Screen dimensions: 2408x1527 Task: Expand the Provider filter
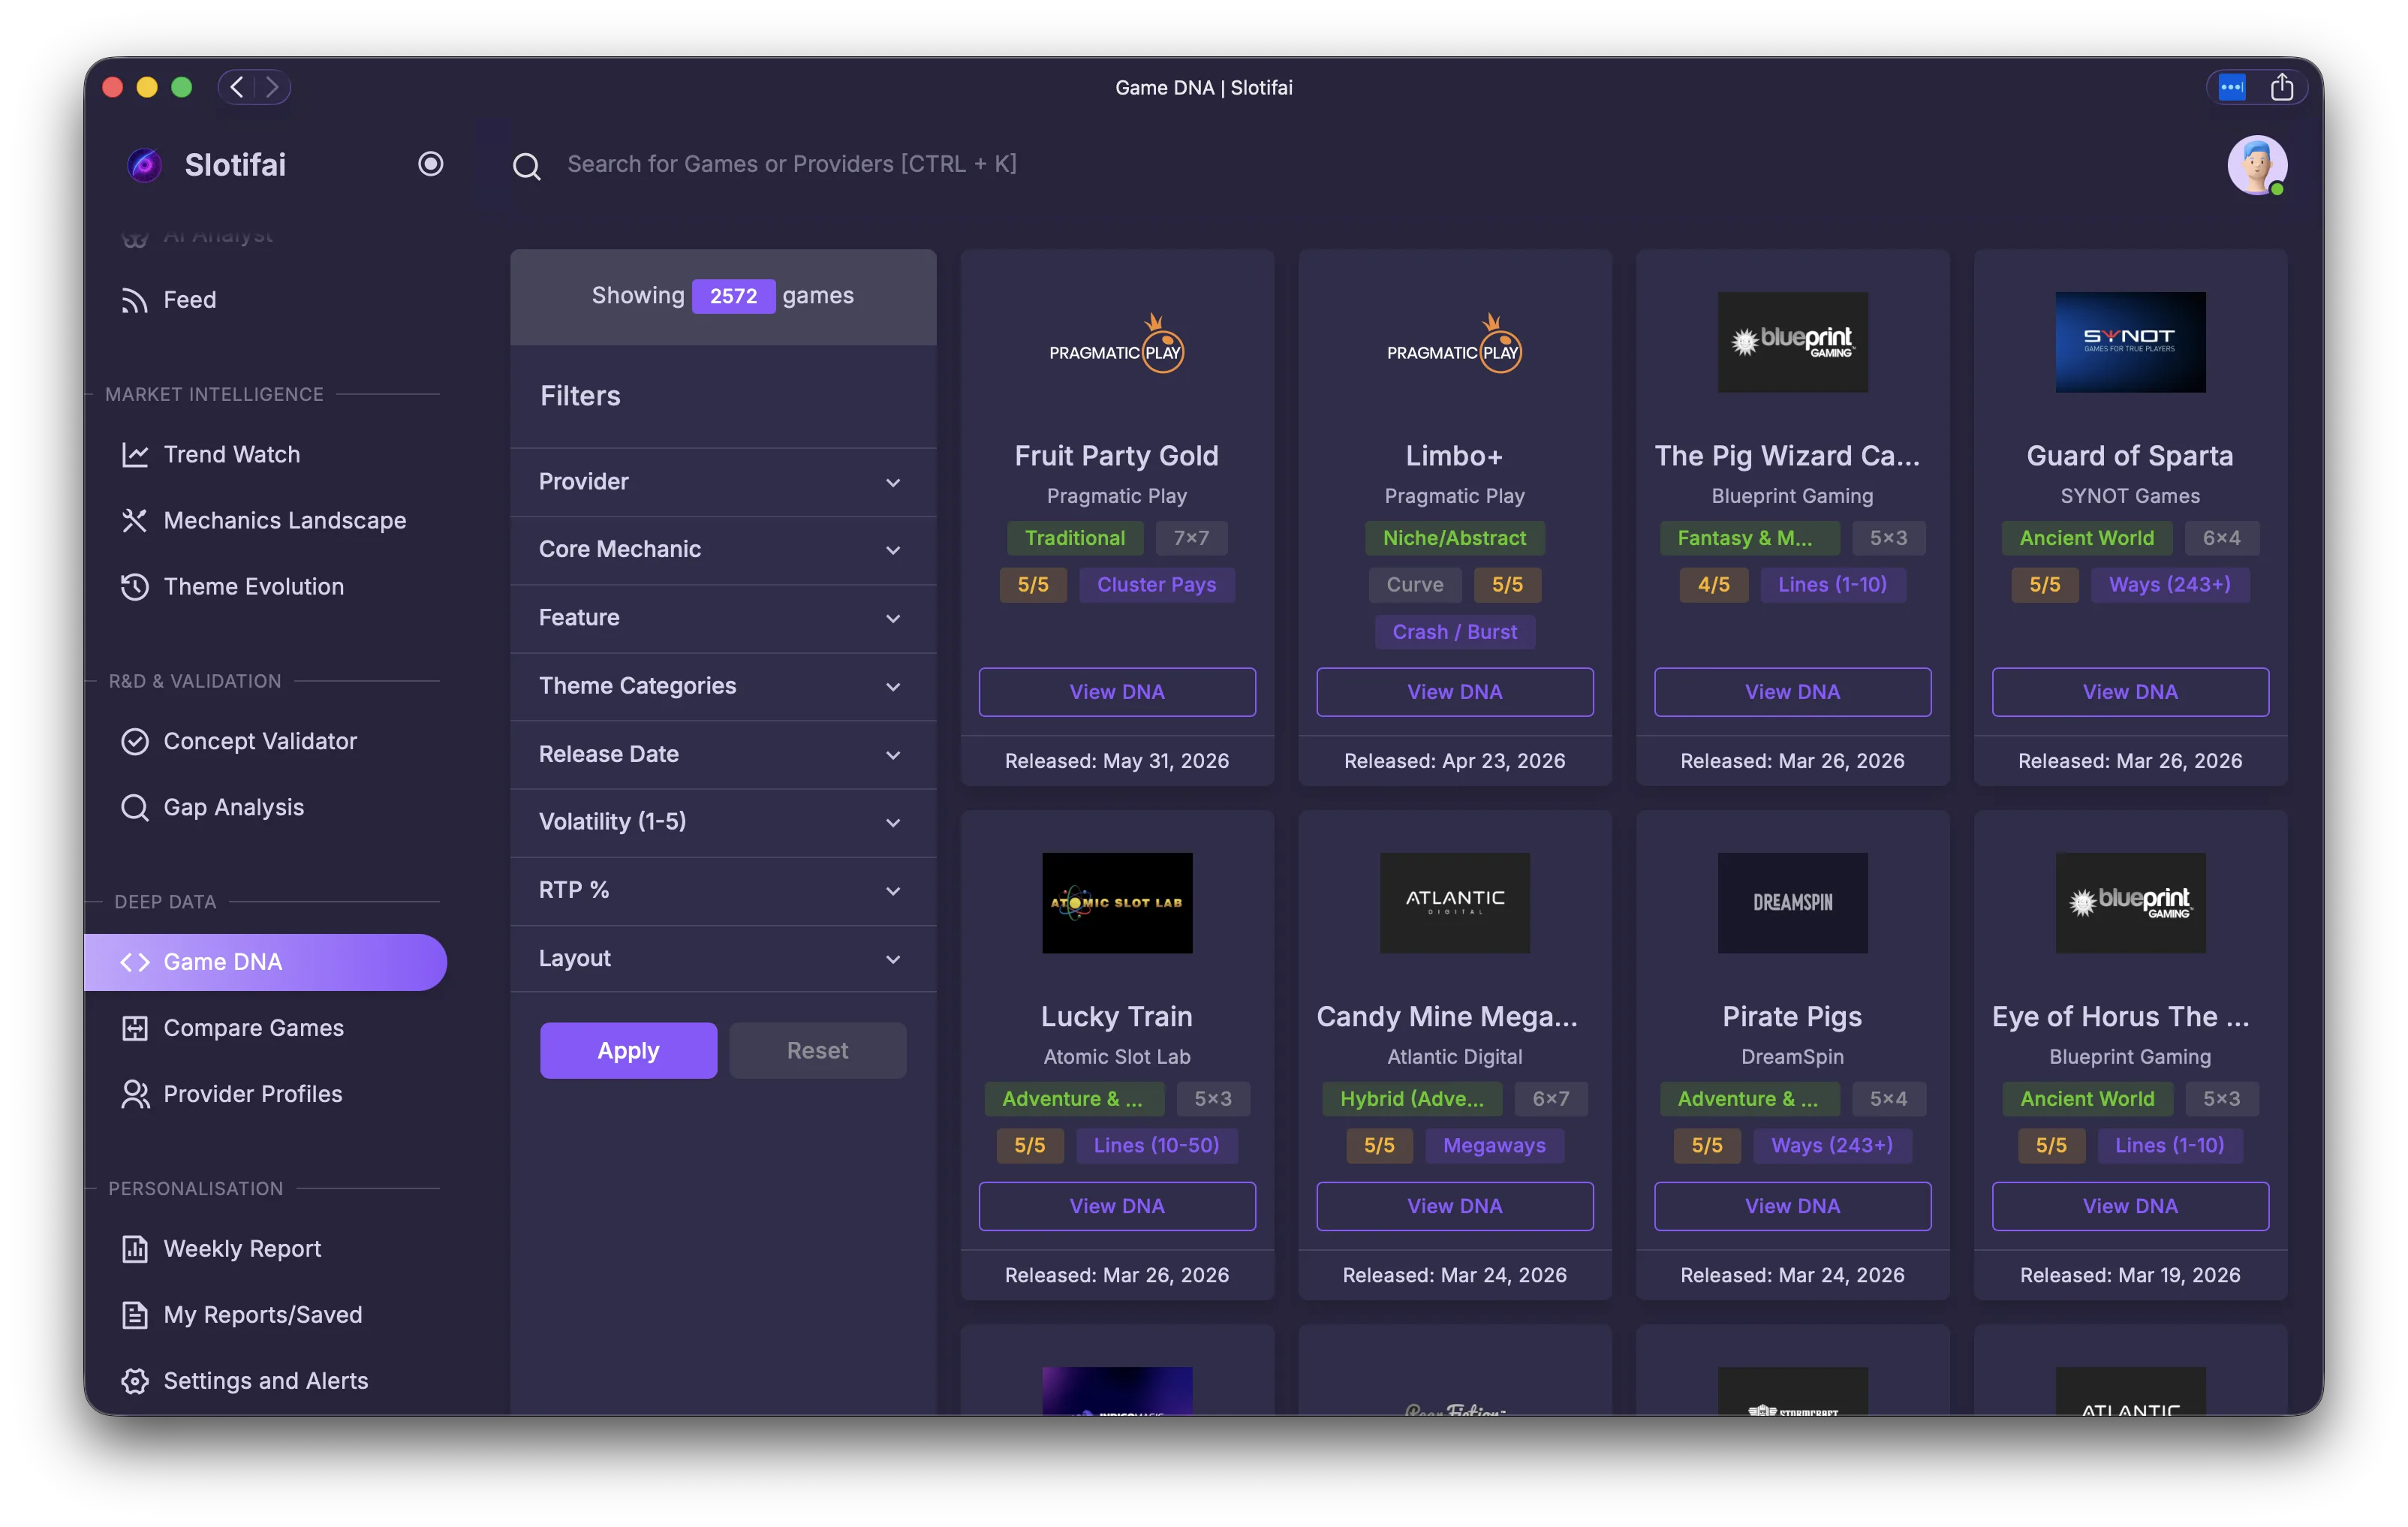[x=723, y=482]
